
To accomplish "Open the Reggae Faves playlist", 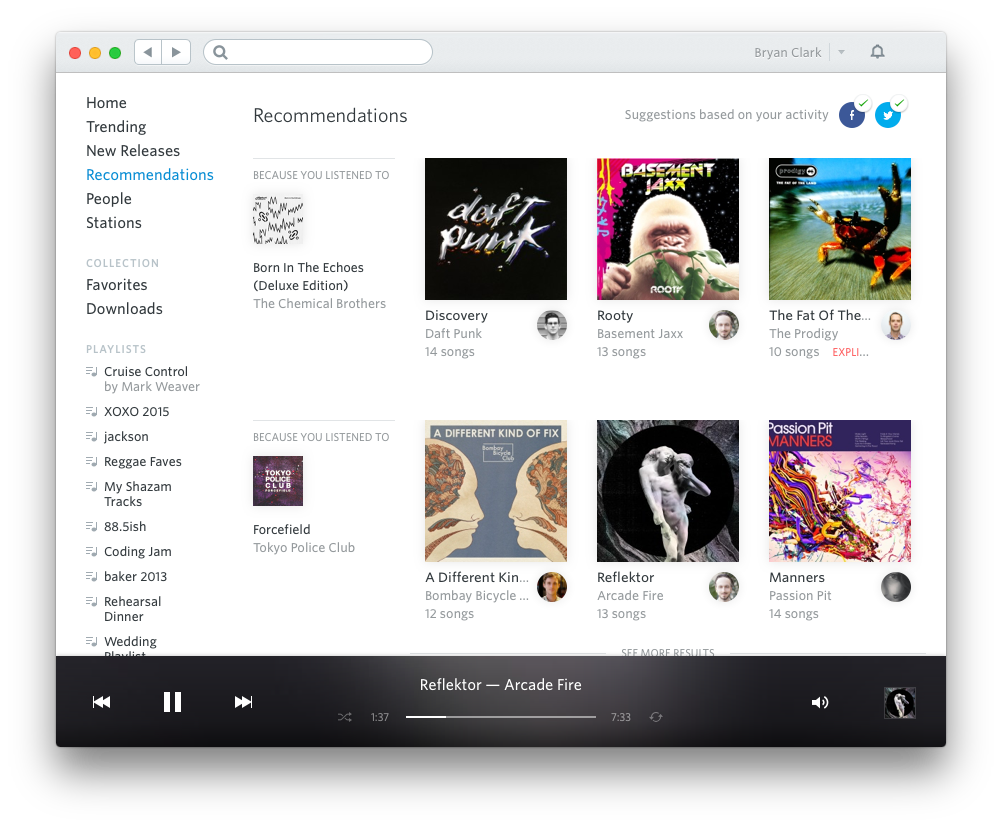I will pos(143,461).
